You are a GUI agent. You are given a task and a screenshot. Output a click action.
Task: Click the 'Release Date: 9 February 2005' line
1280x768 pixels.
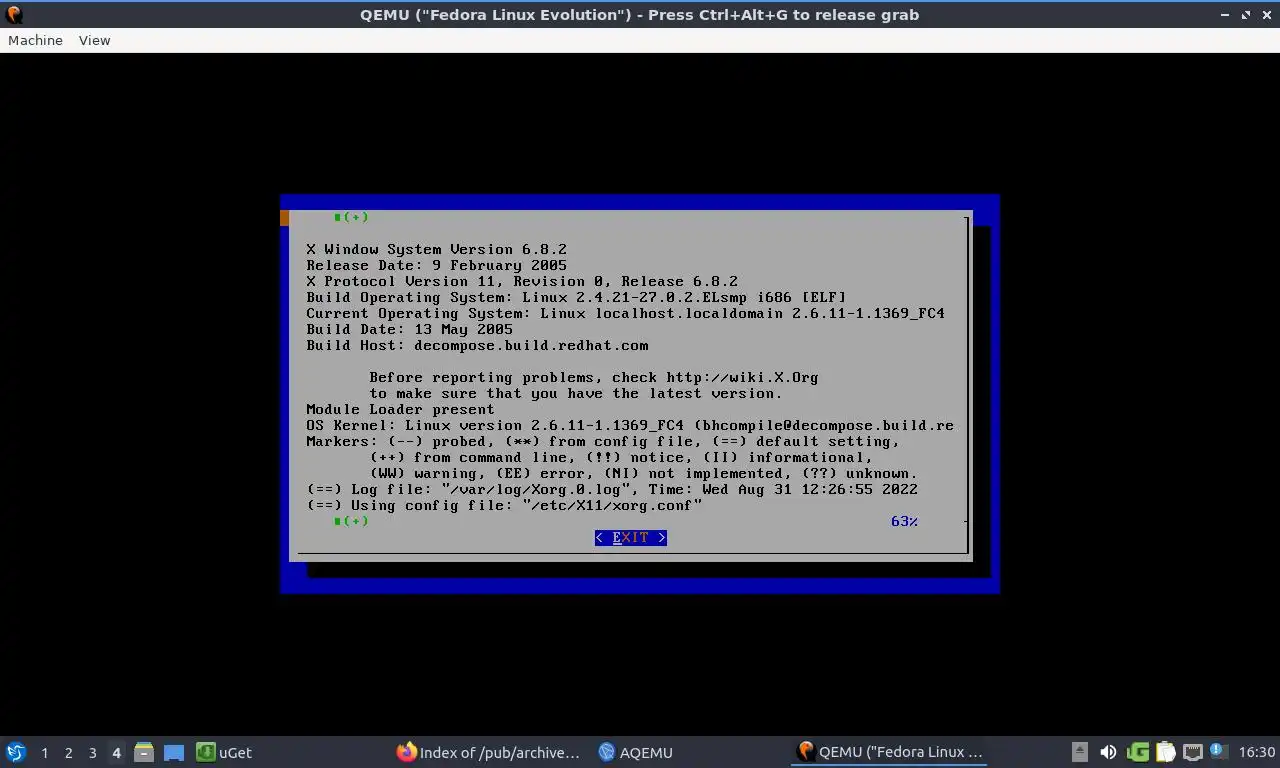436,265
